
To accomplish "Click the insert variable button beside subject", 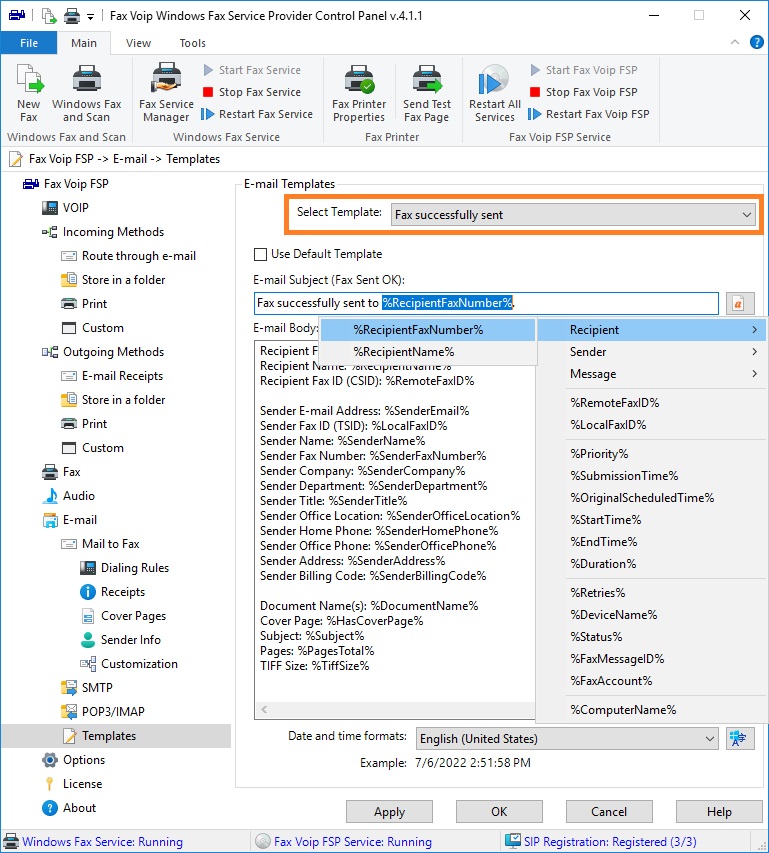I will (740, 303).
